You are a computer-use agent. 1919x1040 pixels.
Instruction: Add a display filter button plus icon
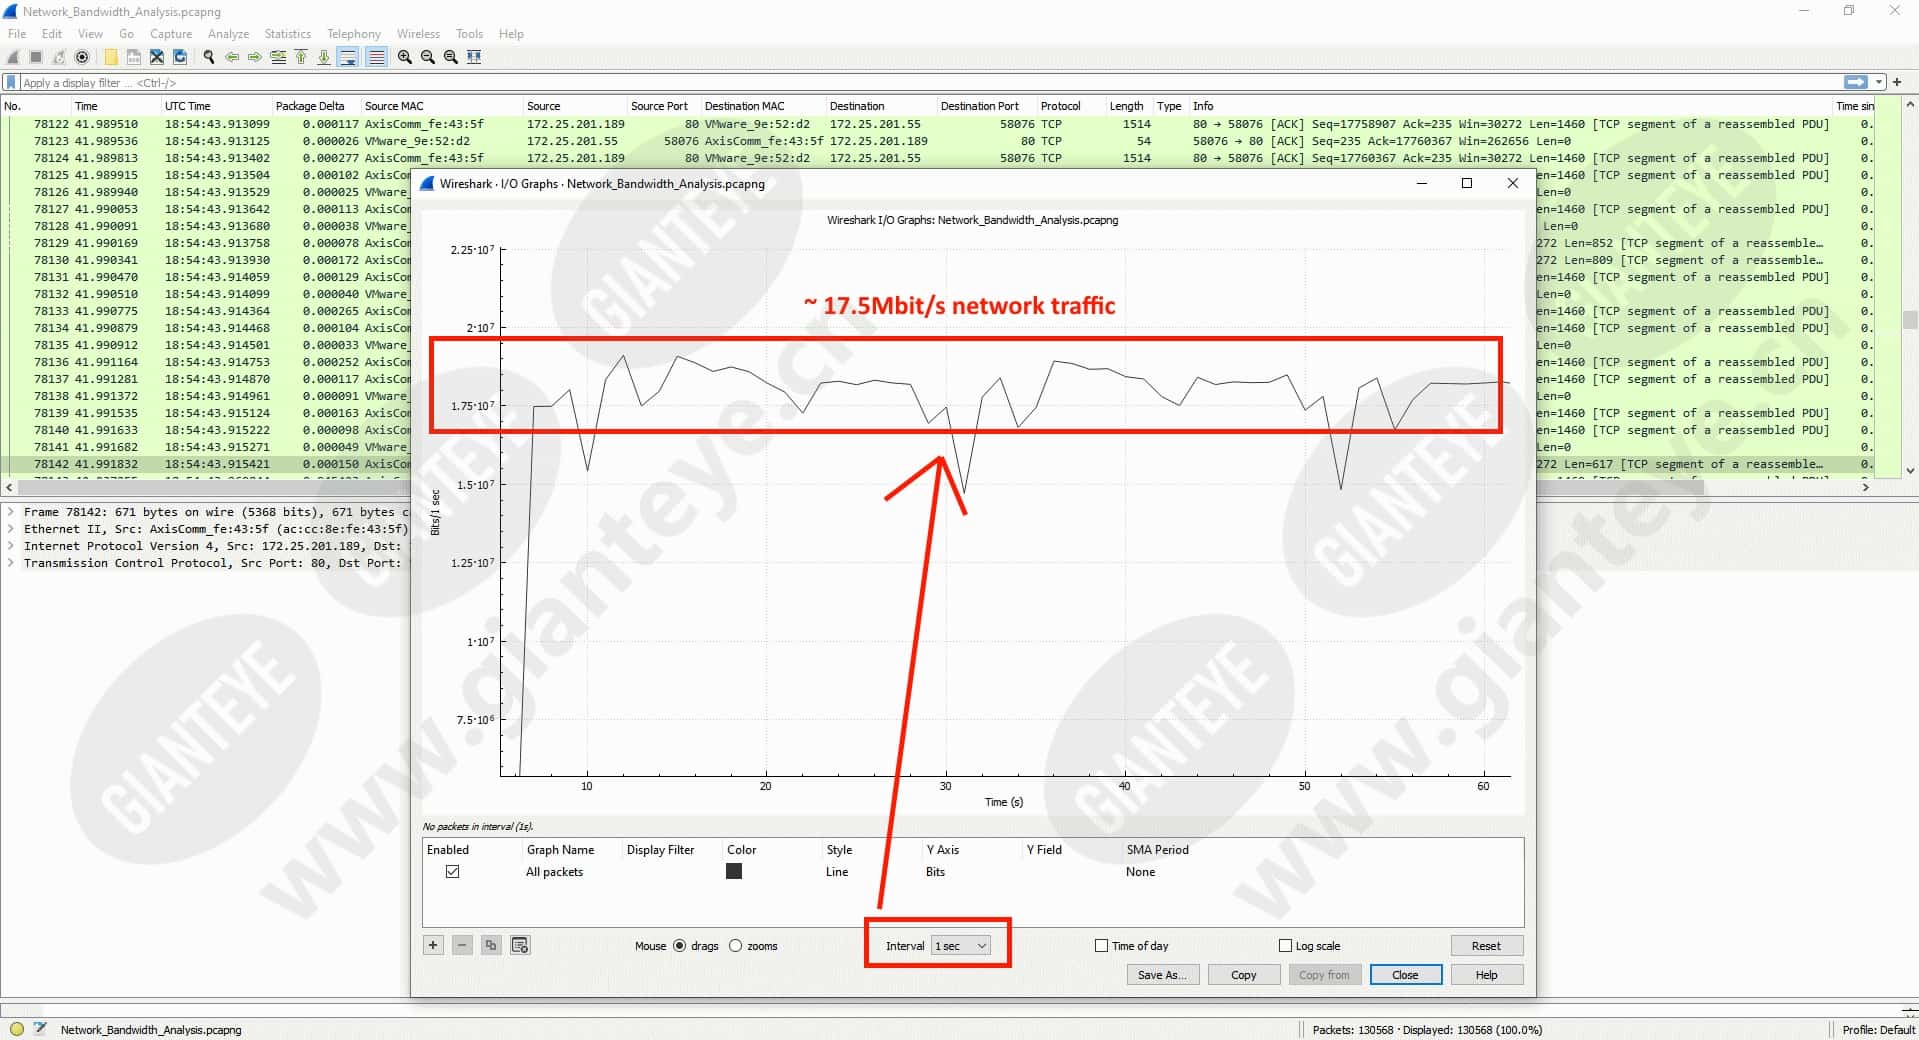click(x=1897, y=82)
